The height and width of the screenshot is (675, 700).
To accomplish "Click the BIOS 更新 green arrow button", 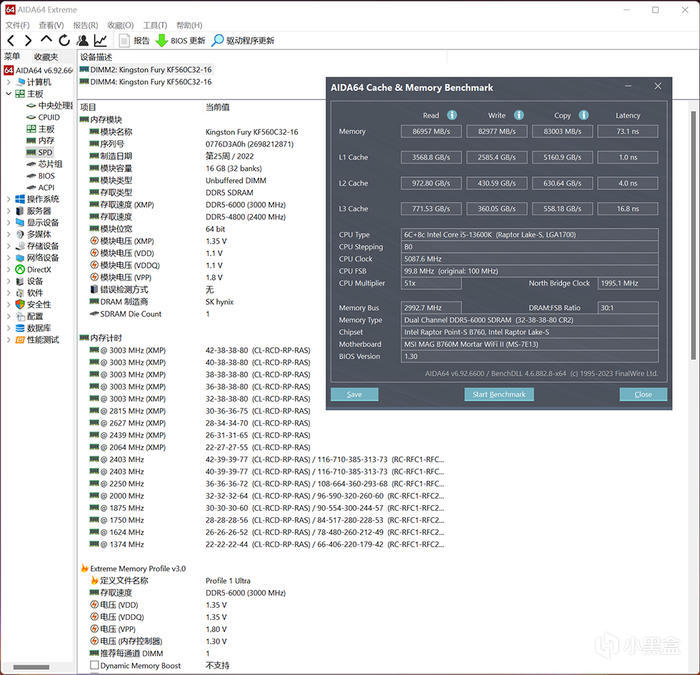I will (x=180, y=41).
